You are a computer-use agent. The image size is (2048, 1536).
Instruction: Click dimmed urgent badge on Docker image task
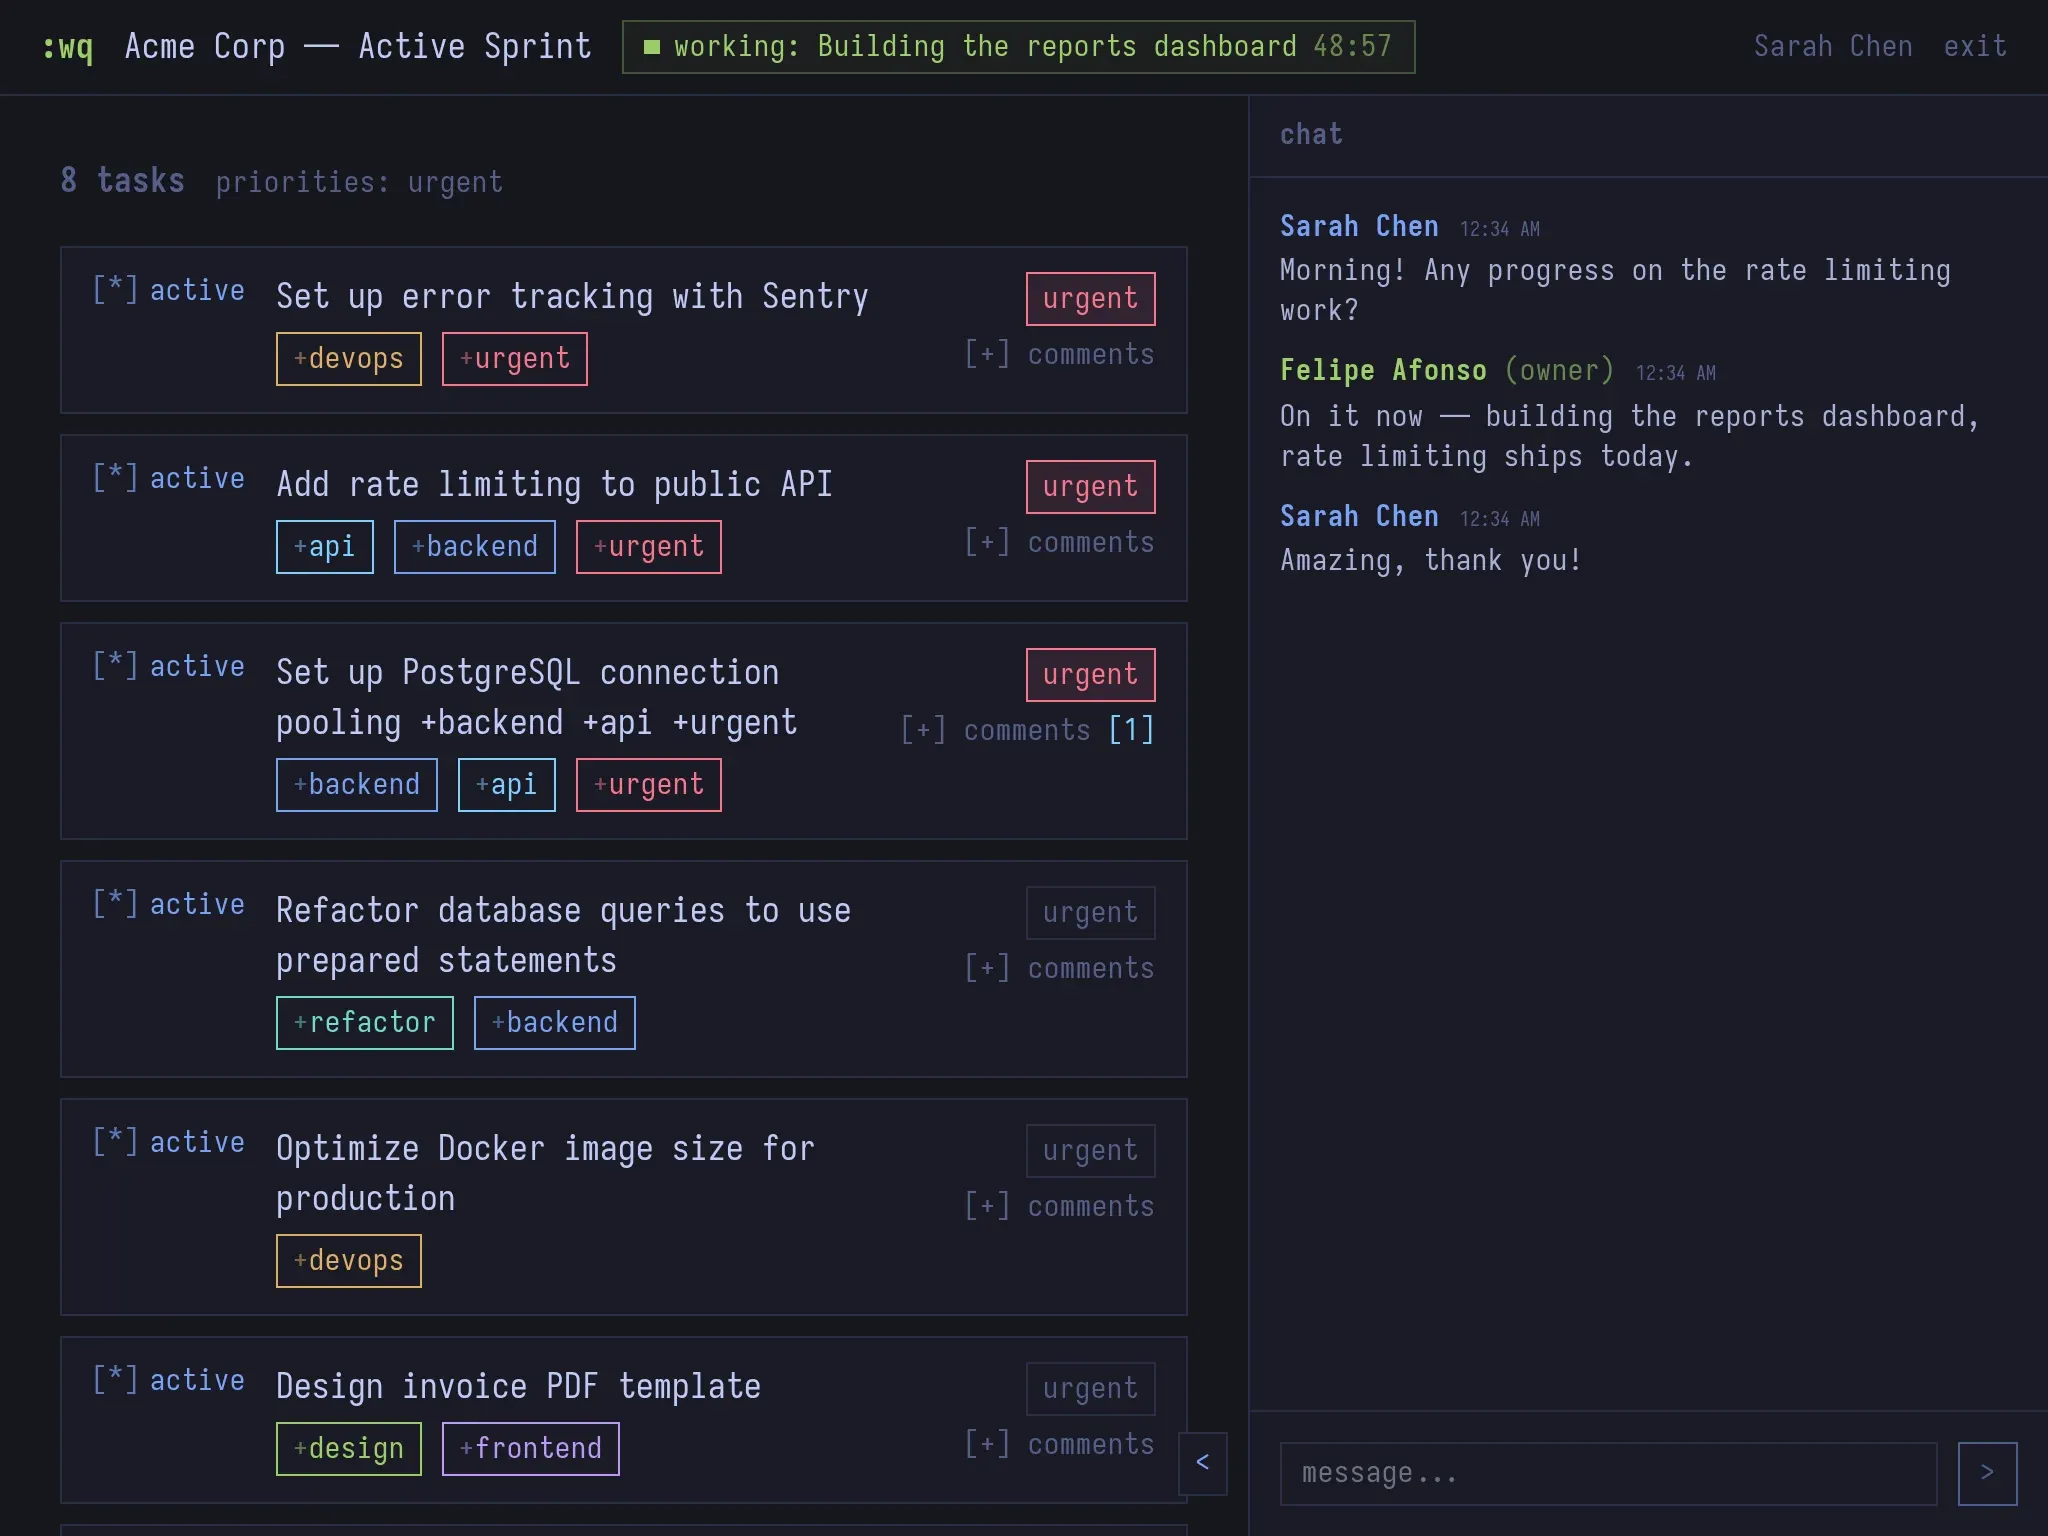[x=1090, y=1151]
